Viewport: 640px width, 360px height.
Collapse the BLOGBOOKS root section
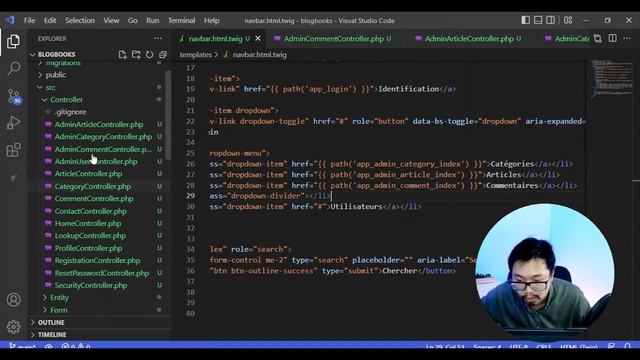point(57,55)
